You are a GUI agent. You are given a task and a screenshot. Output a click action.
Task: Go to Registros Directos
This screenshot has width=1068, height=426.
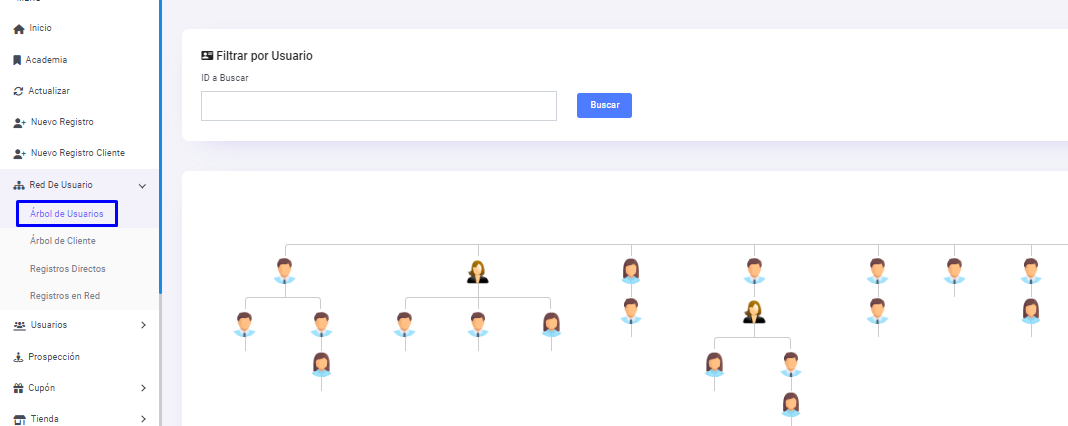(x=68, y=269)
